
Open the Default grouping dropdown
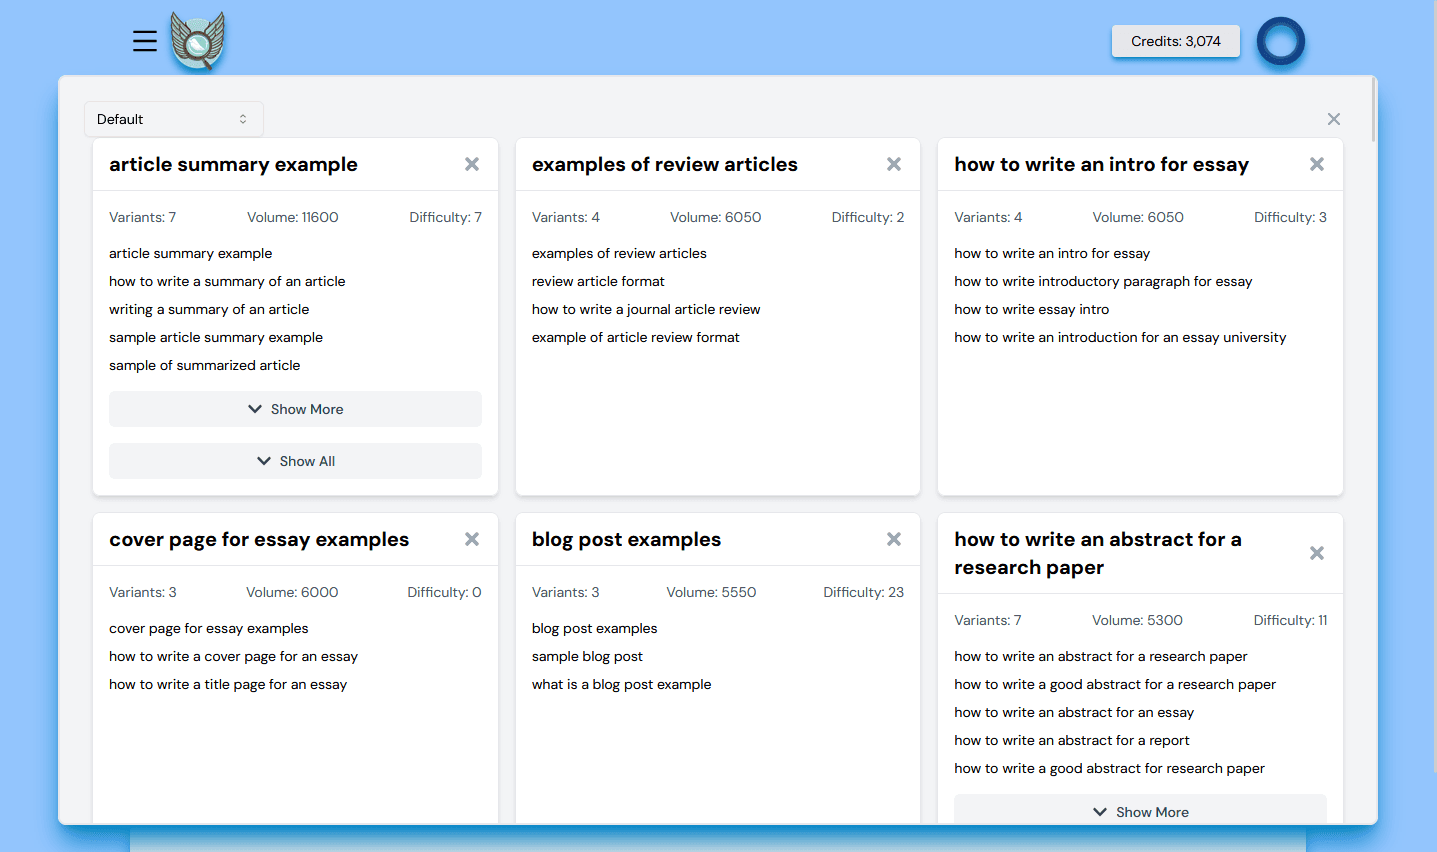(x=173, y=118)
